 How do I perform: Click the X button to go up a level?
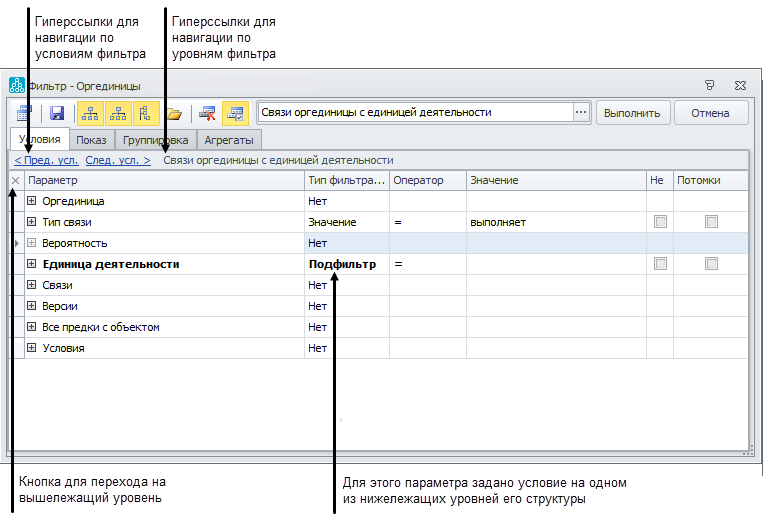point(15,180)
